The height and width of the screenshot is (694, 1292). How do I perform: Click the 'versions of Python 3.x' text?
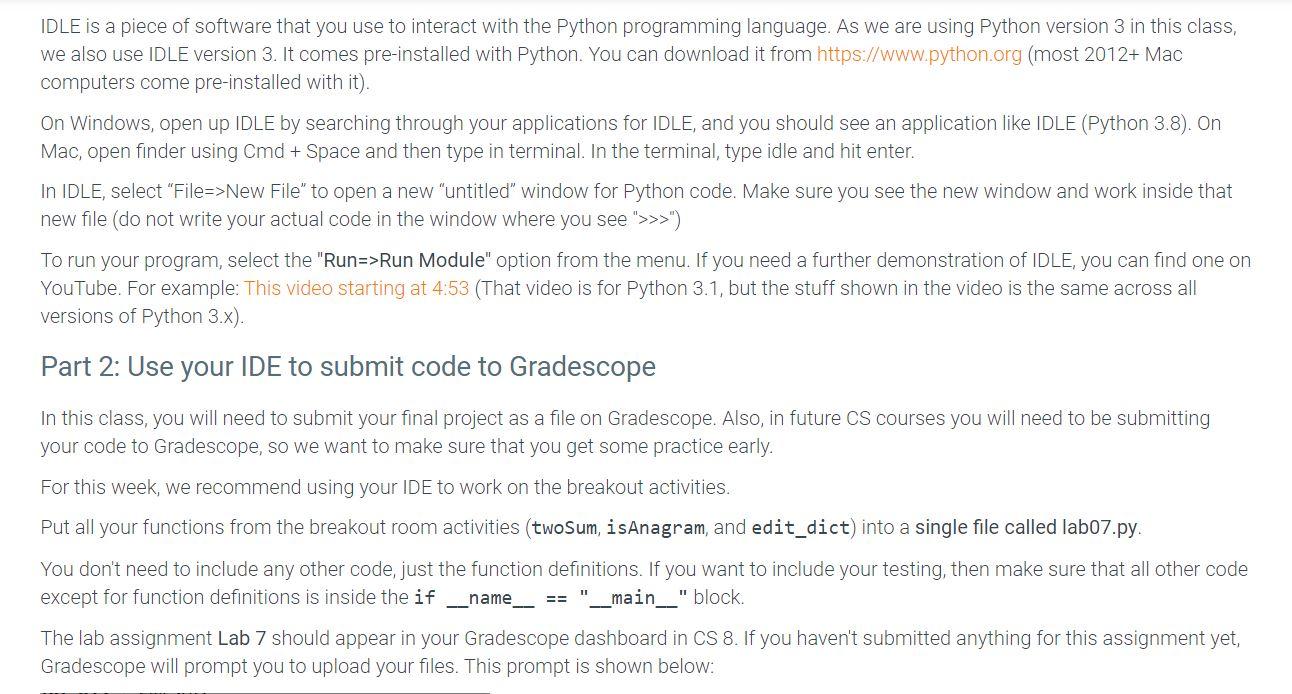pos(138,316)
